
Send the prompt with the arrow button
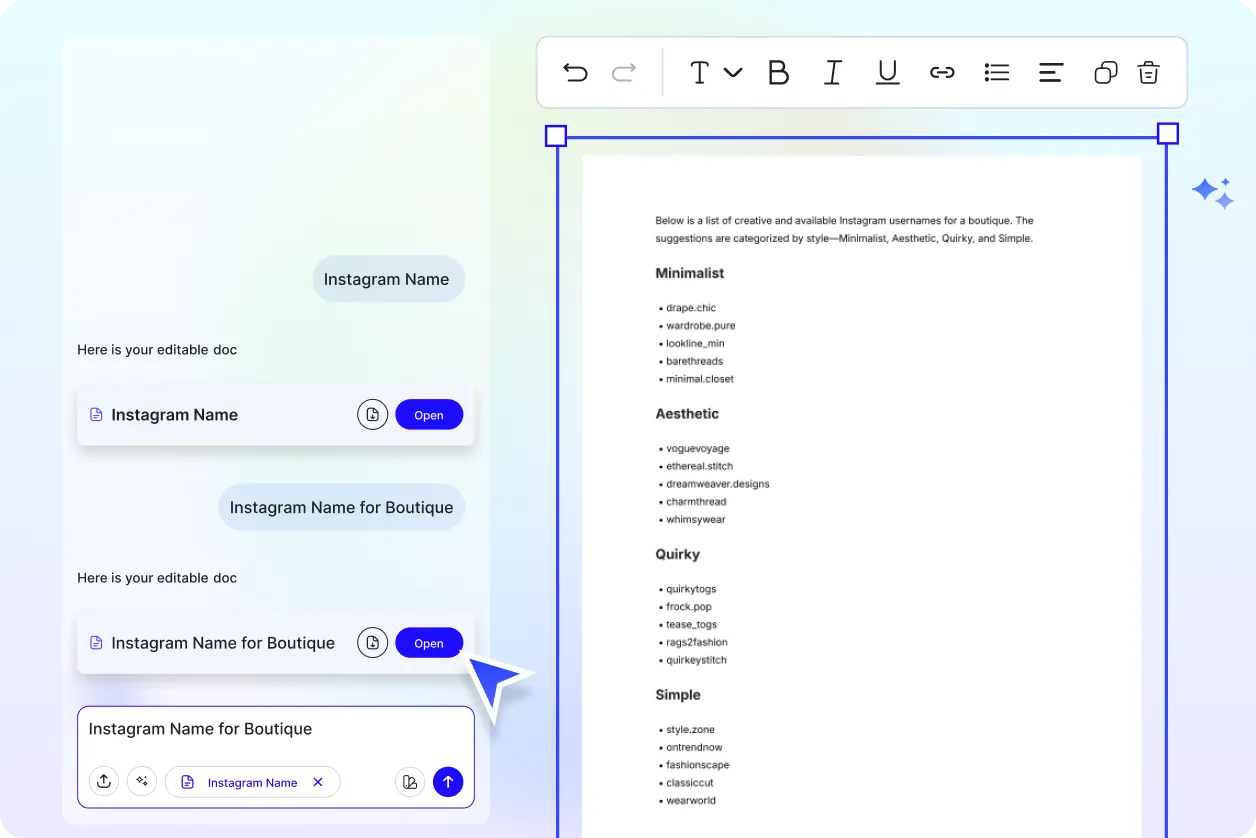[448, 782]
